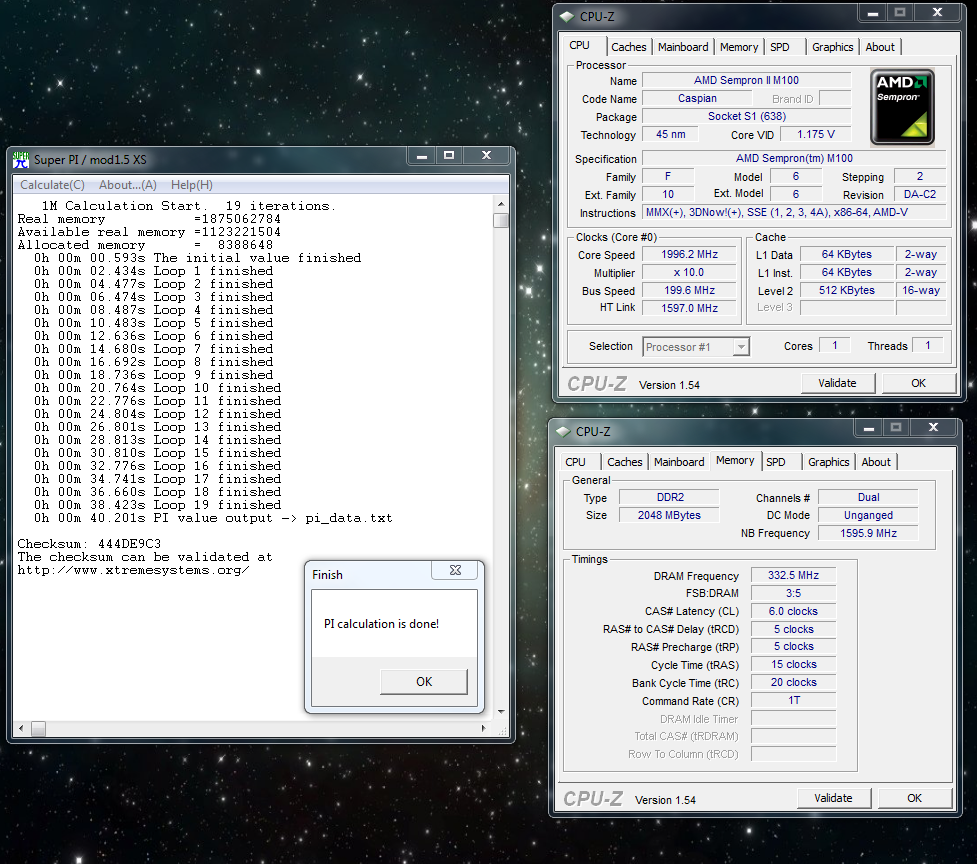Close the Super PI window
Viewport: 977px width, 864px height.
487,156
